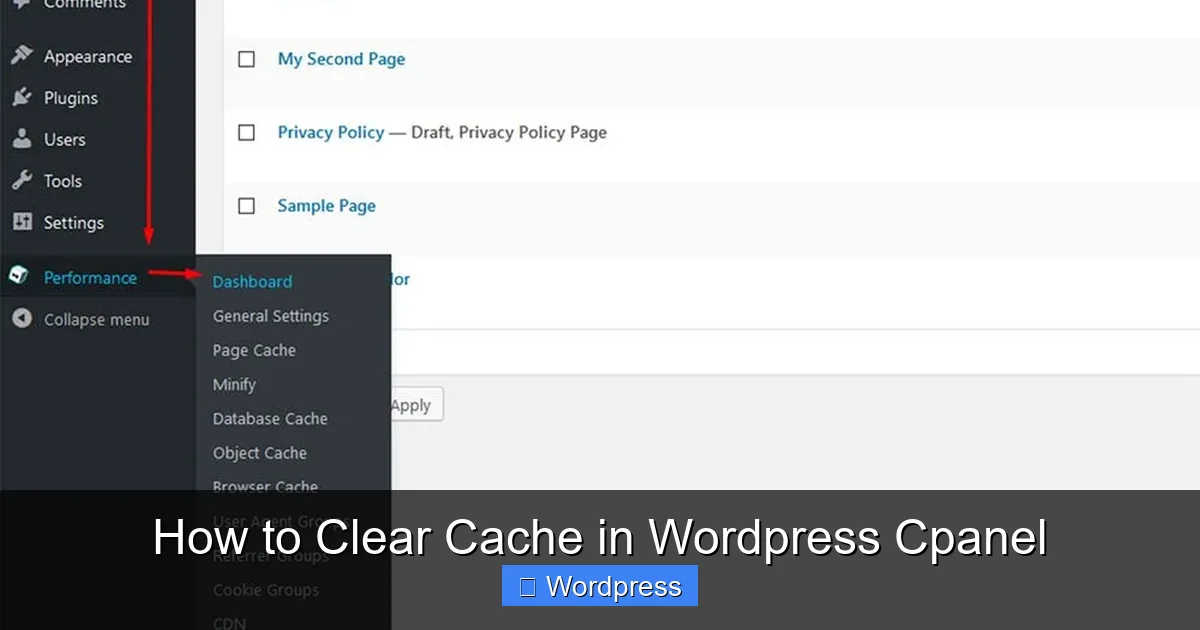Screen dimensions: 1200x630
Task: Click the Settings sliders icon
Action: [22, 222]
